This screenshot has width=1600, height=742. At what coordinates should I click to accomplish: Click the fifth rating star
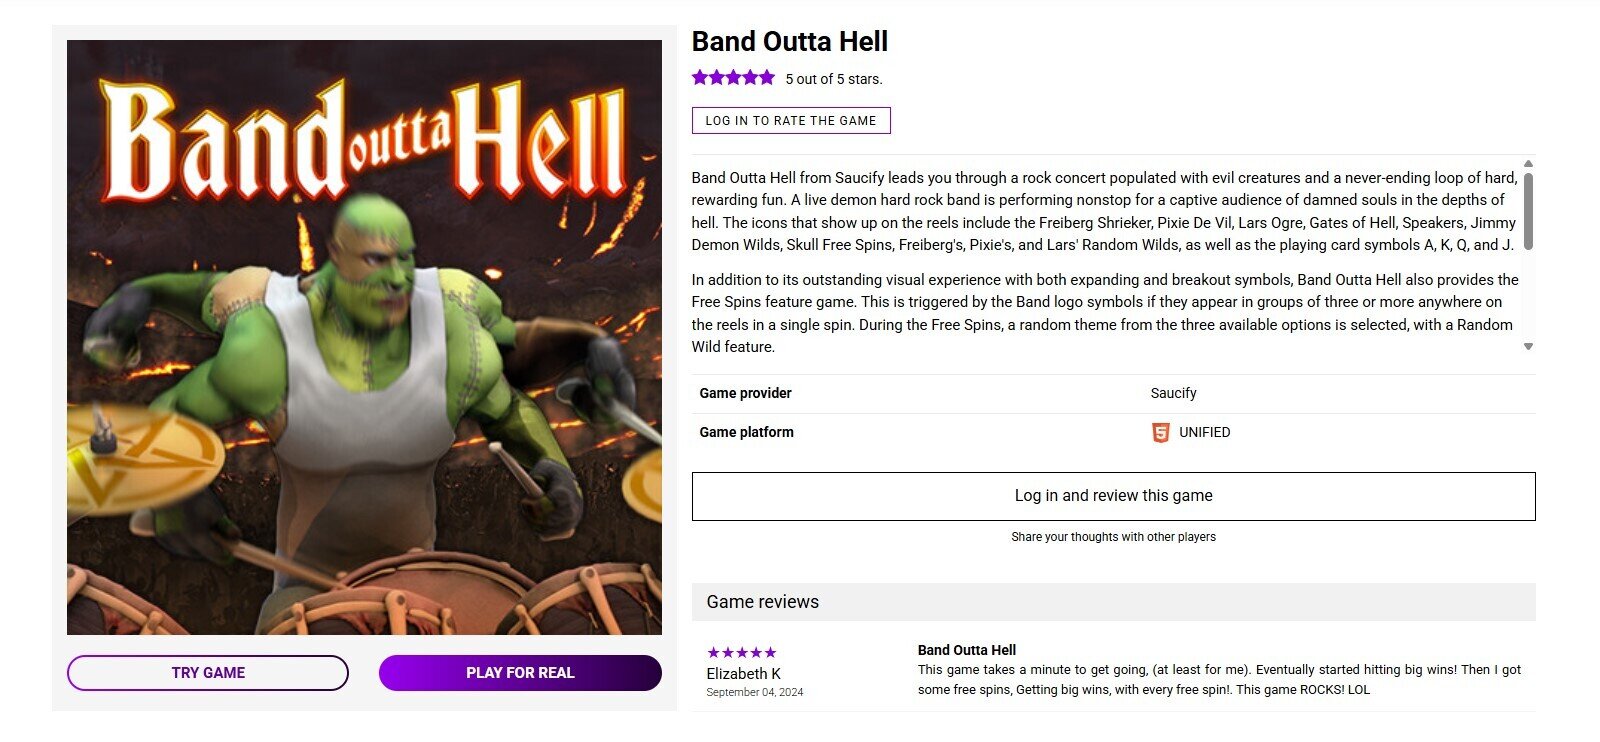(x=767, y=77)
